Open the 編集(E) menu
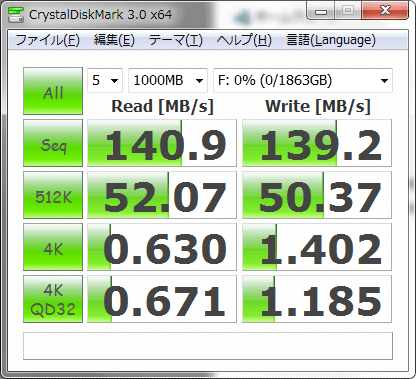 point(114,40)
